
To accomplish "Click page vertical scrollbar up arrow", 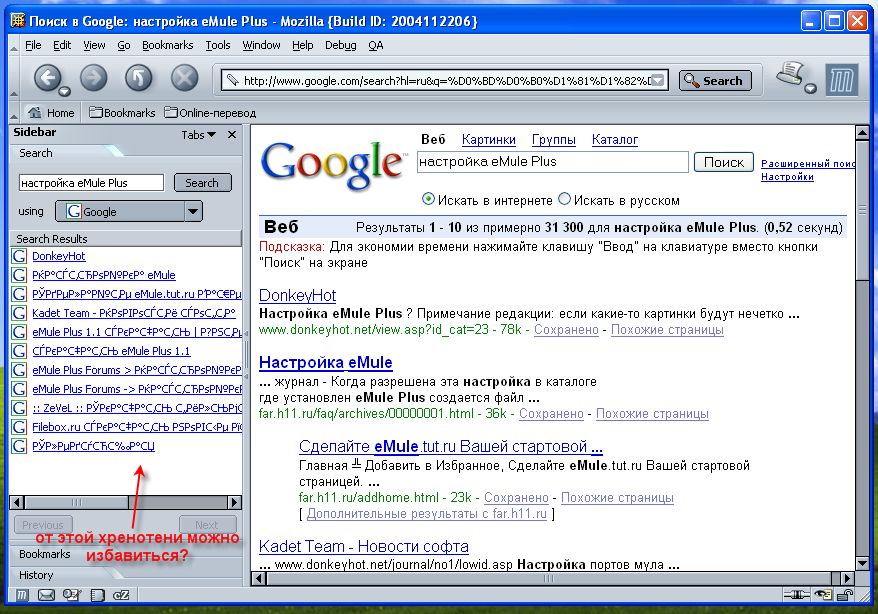I will [x=862, y=133].
